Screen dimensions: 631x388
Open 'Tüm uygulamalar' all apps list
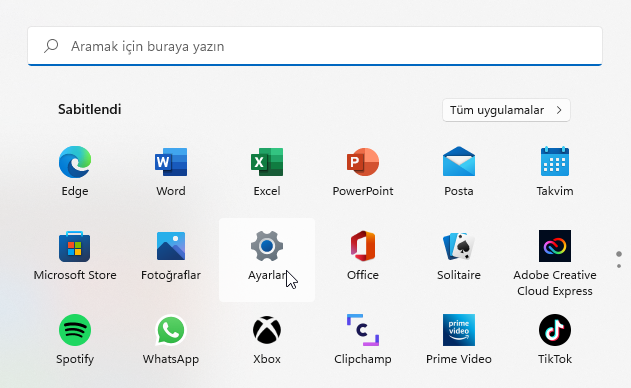pyautogui.click(x=506, y=110)
